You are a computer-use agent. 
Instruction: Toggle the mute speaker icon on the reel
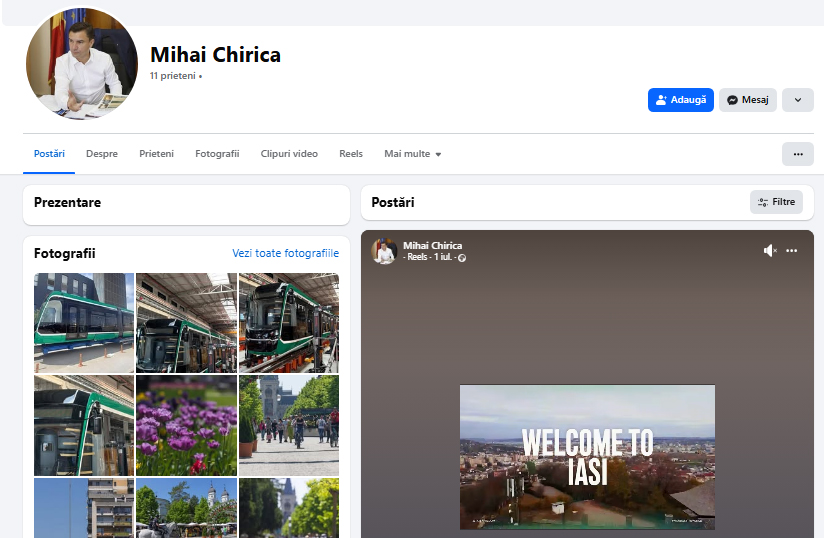tap(770, 251)
